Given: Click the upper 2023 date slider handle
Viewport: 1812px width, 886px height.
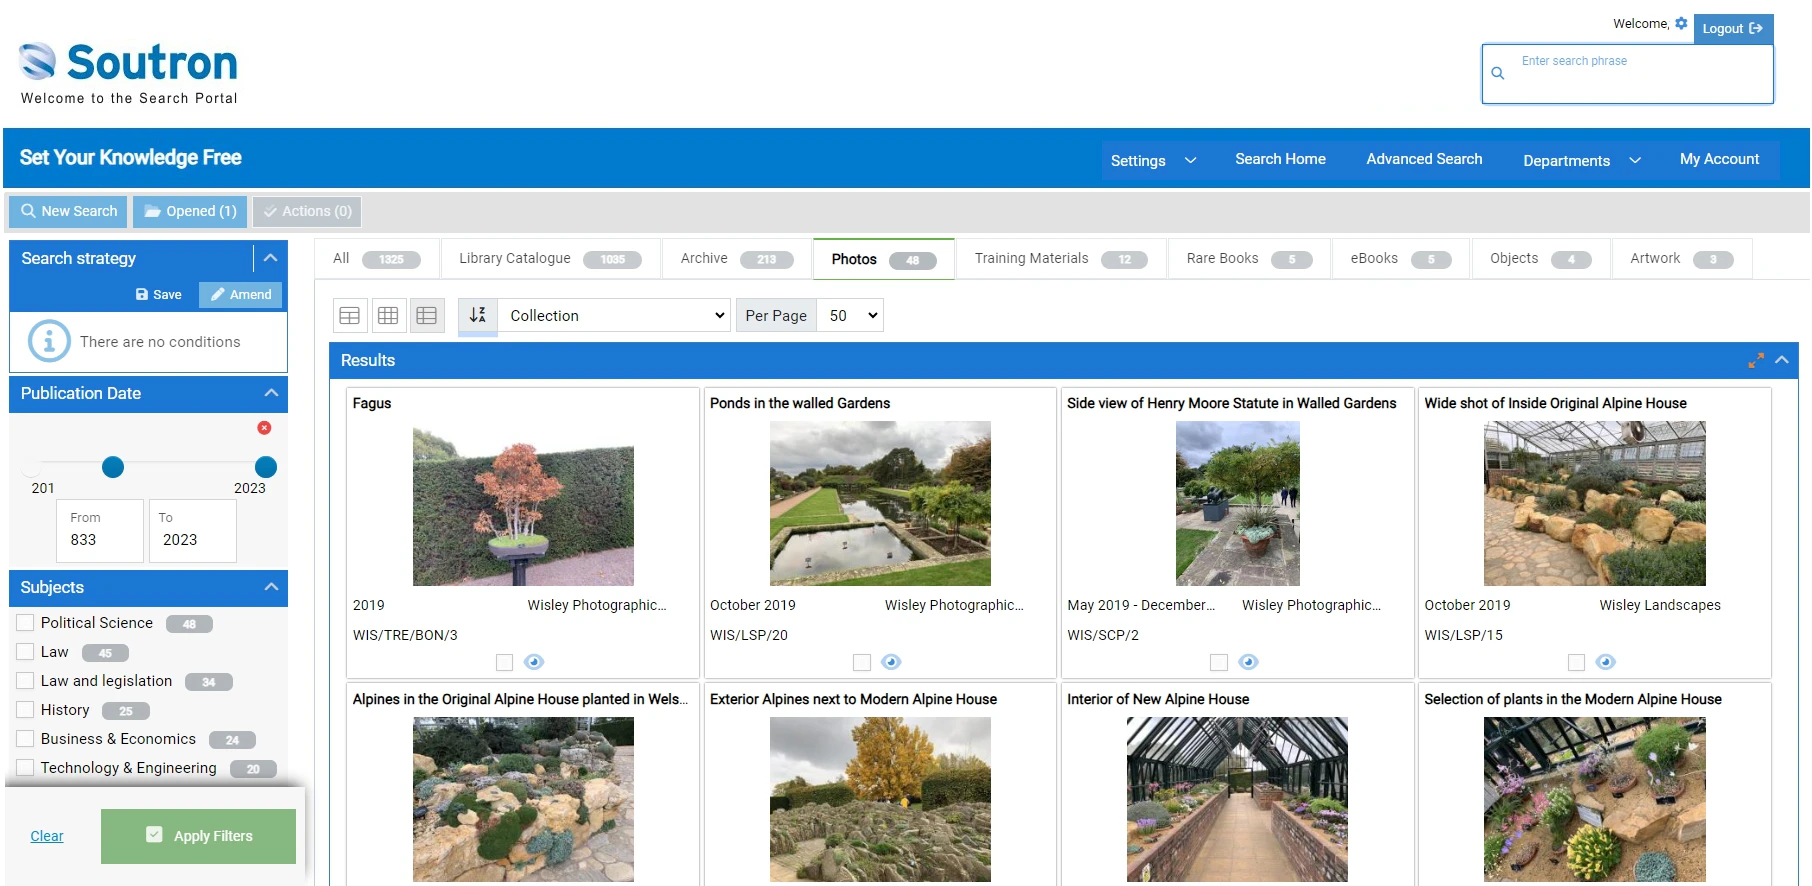Looking at the screenshot, I should 266,467.
